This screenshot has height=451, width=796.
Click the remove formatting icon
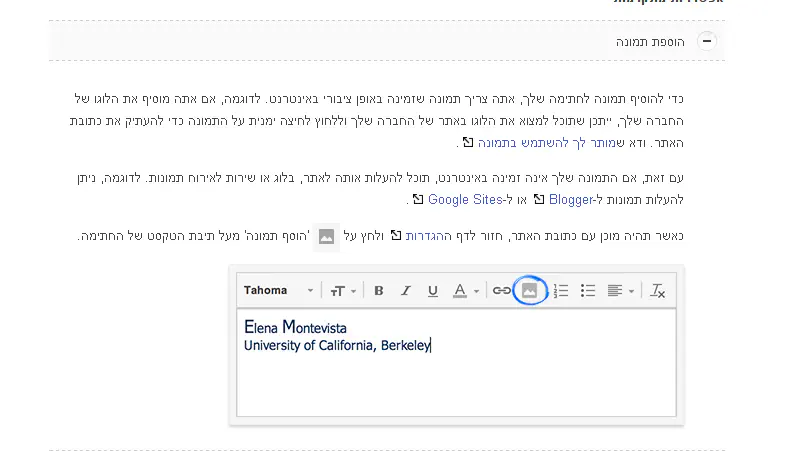coord(657,291)
